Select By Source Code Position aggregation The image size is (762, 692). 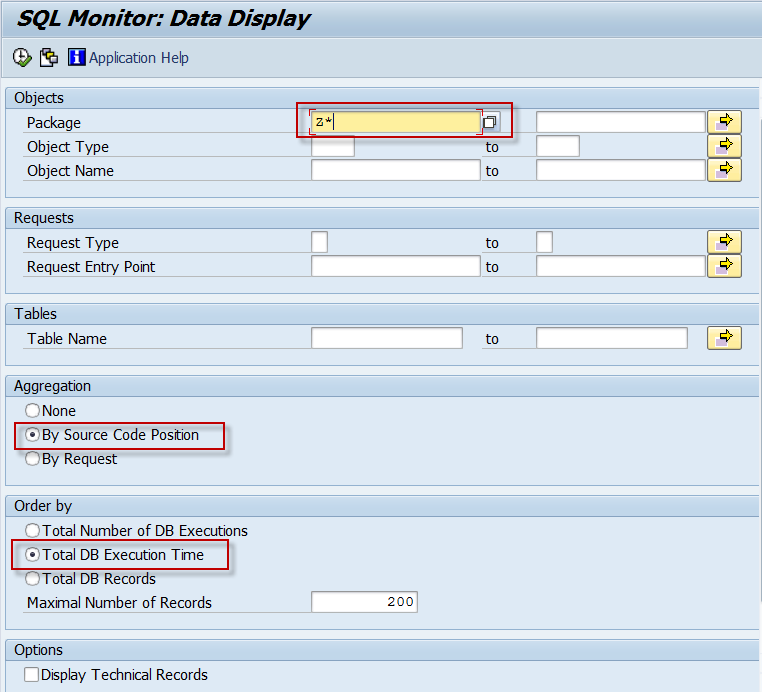click(x=33, y=434)
